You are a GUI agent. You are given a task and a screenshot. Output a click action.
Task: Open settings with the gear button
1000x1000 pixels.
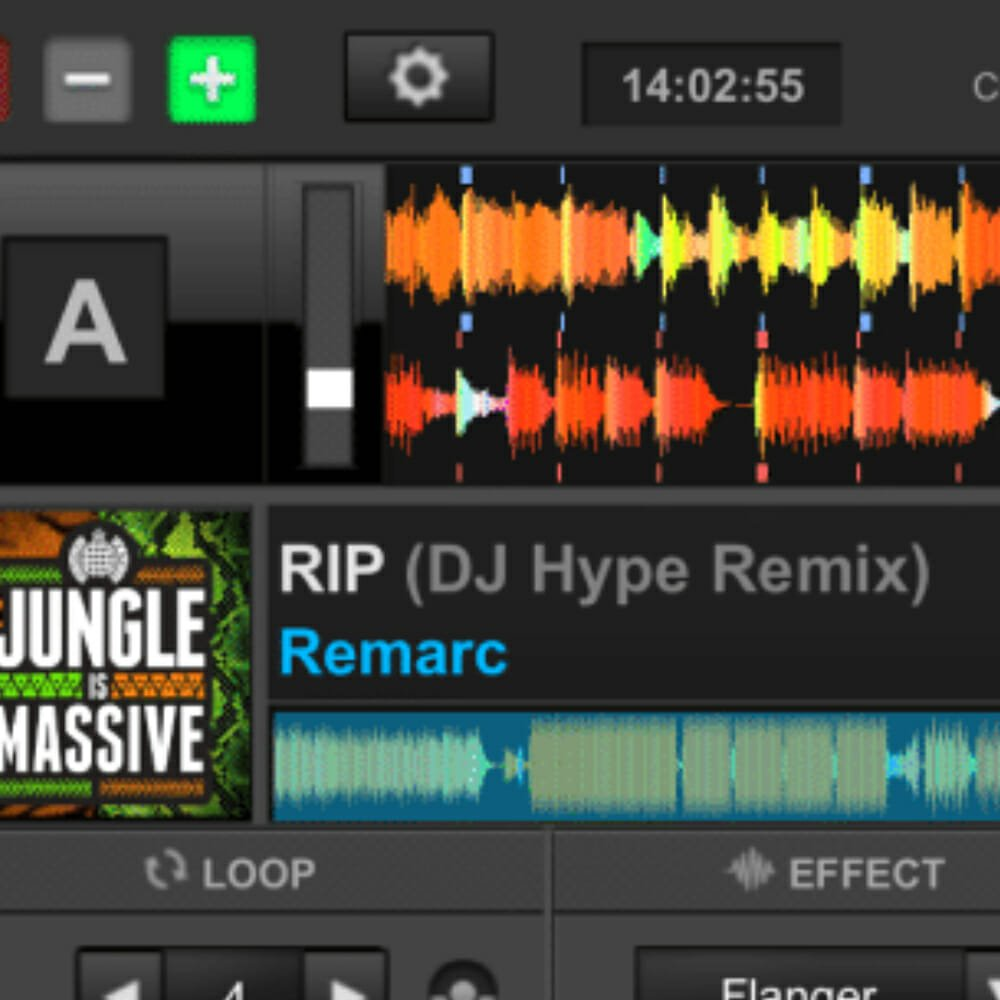click(x=418, y=77)
